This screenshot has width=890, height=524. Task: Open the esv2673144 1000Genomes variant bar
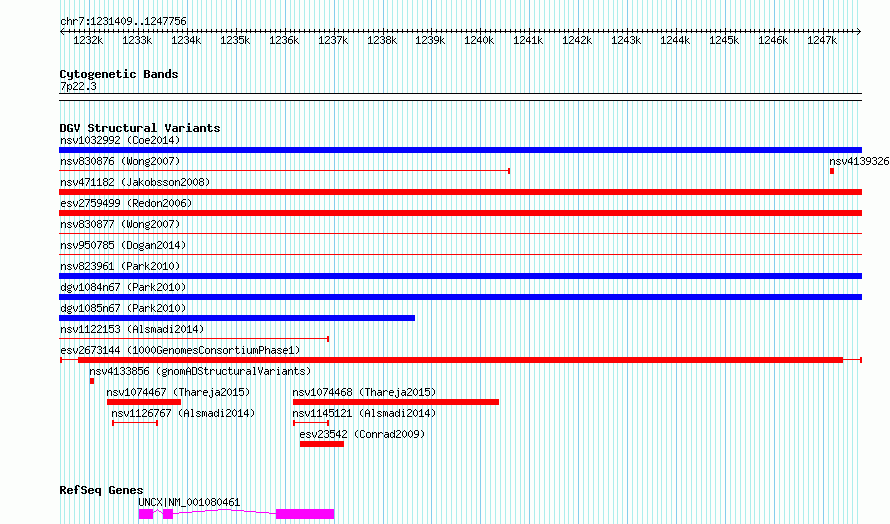[x=460, y=360]
